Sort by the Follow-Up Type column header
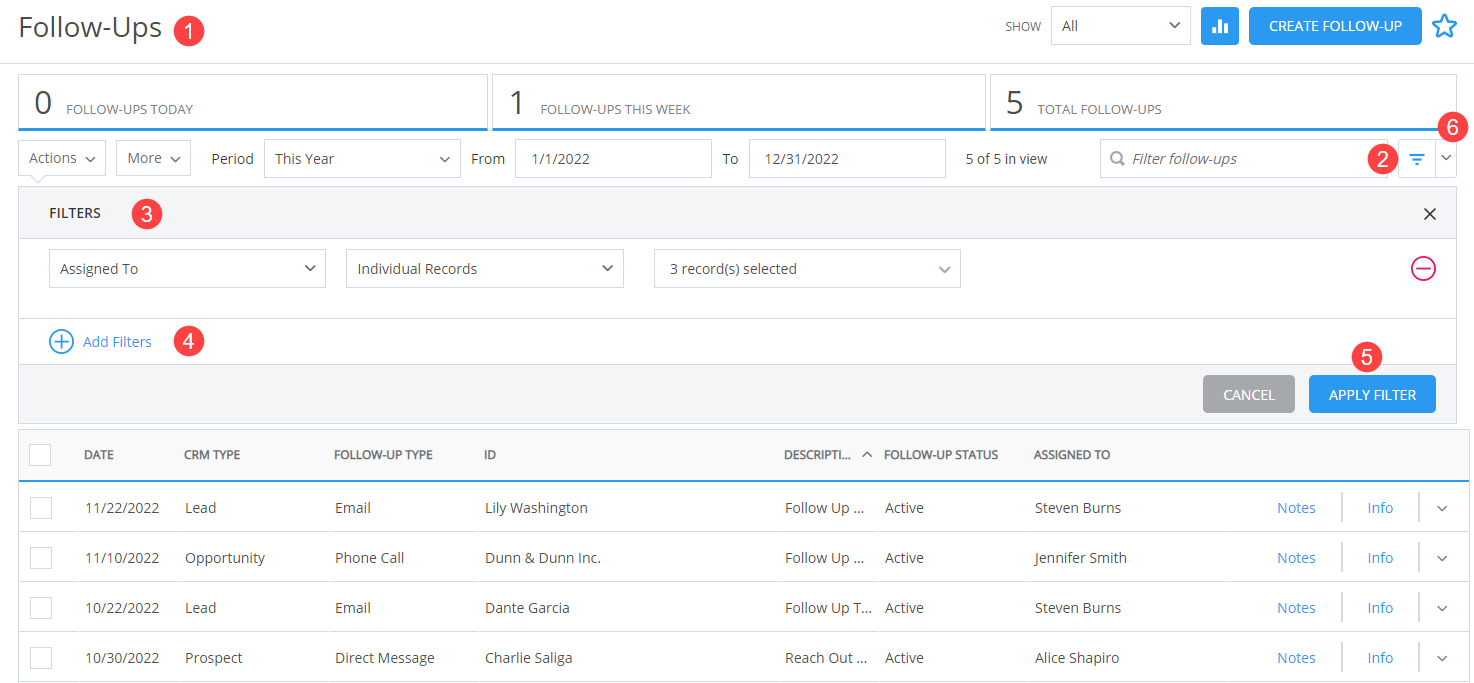 (x=383, y=455)
